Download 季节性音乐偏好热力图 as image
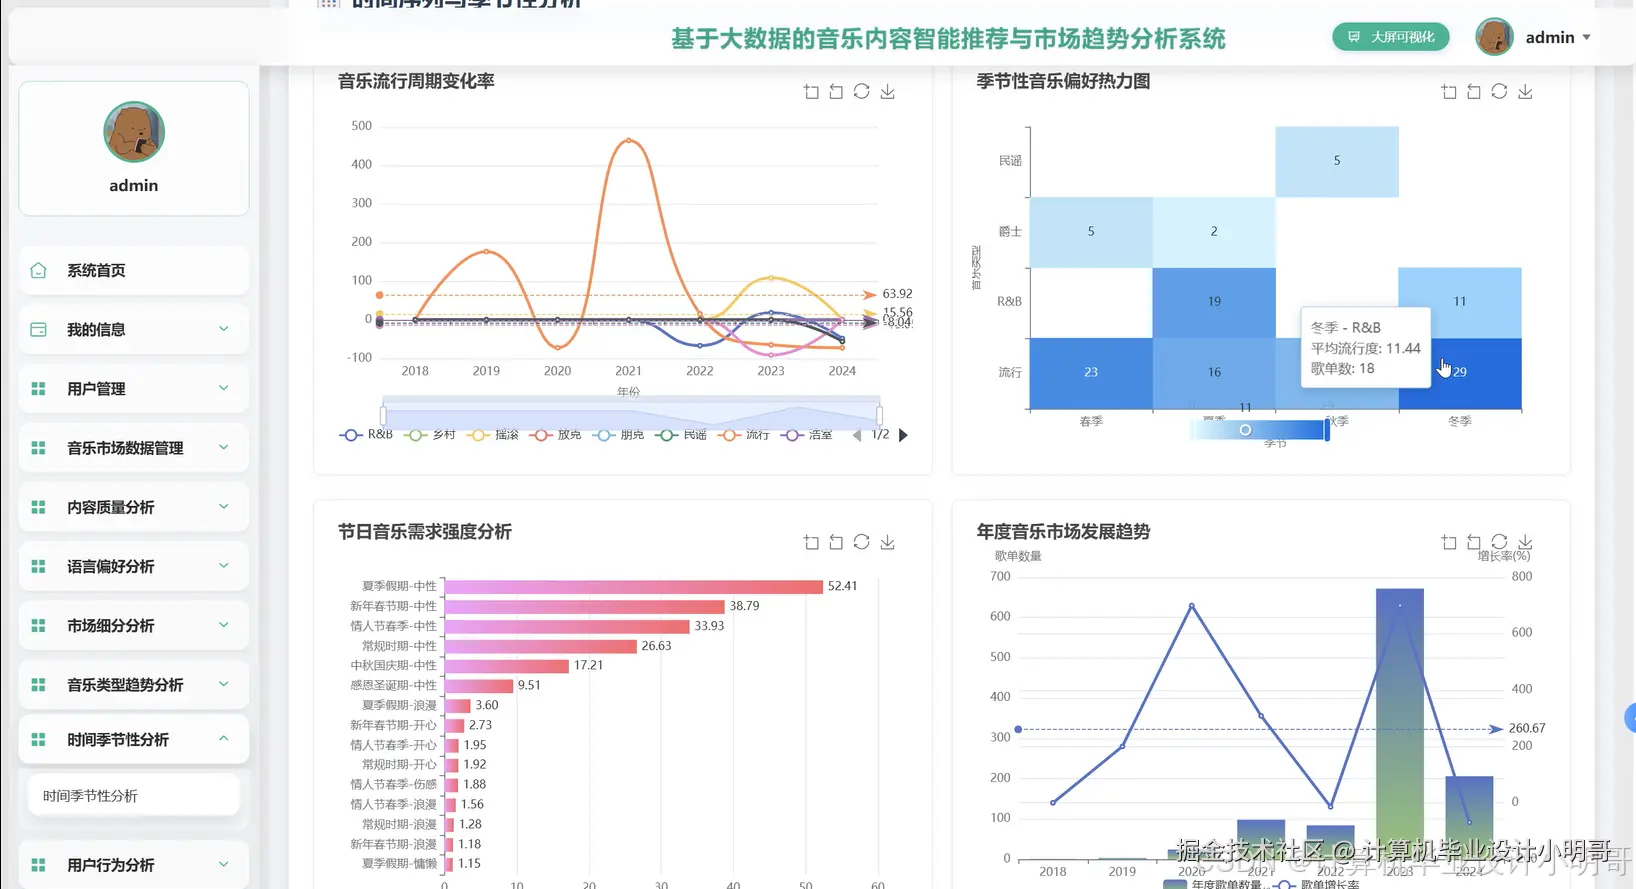 pos(1525,92)
